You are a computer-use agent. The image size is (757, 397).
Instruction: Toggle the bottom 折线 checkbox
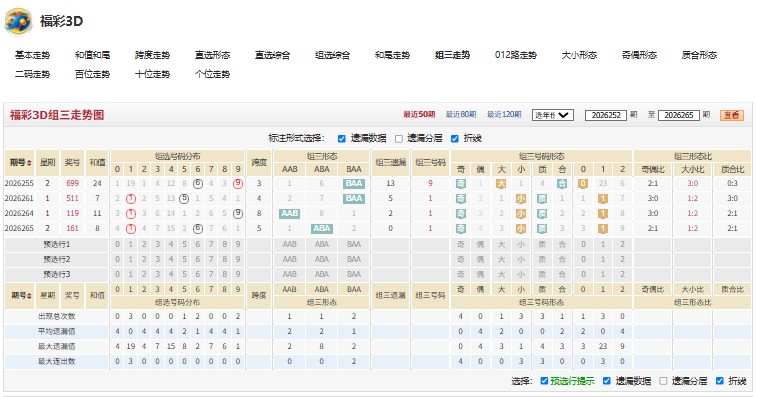click(x=719, y=381)
